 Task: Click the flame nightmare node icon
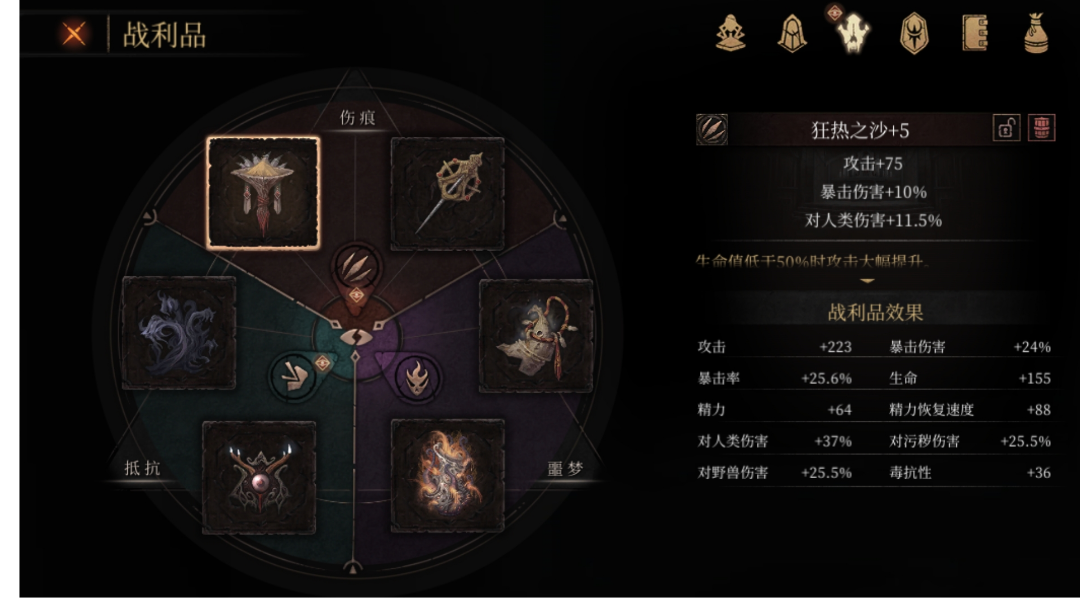[417, 378]
